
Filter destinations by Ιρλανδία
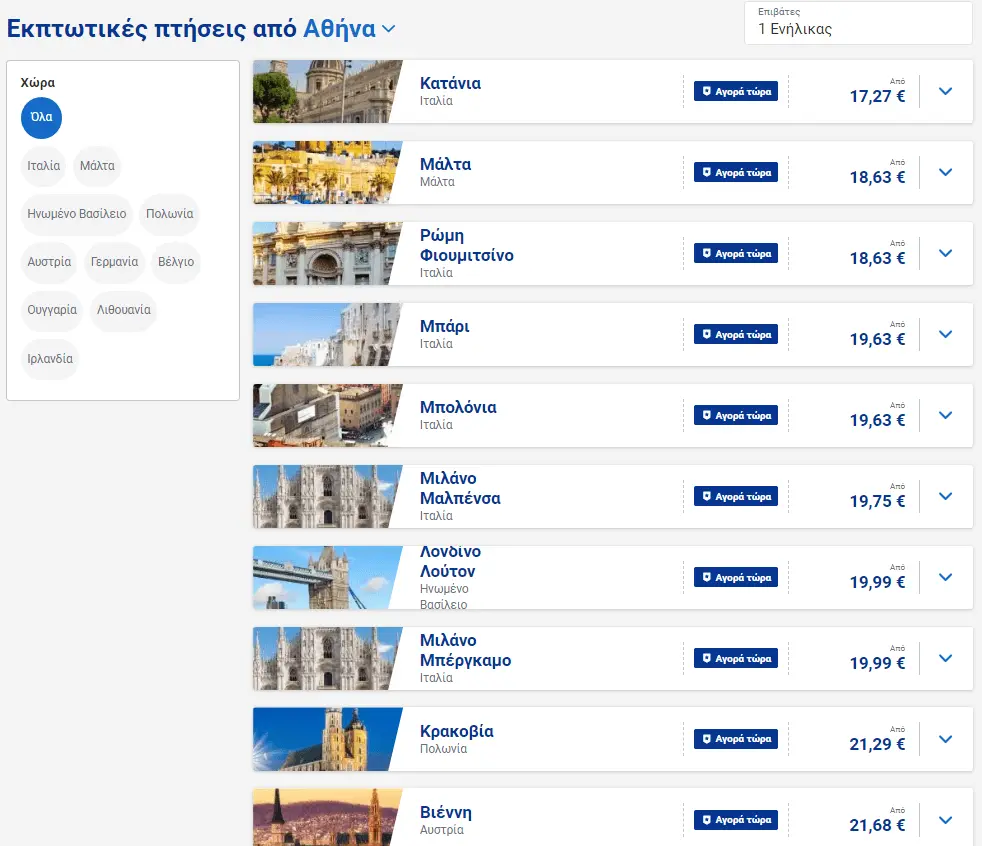pos(50,359)
